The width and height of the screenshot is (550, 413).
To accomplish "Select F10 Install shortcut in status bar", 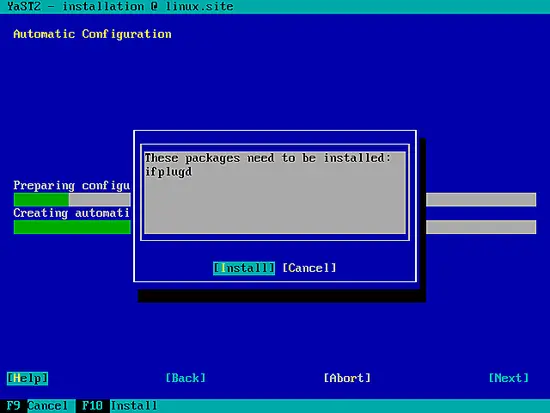I will click(120, 406).
